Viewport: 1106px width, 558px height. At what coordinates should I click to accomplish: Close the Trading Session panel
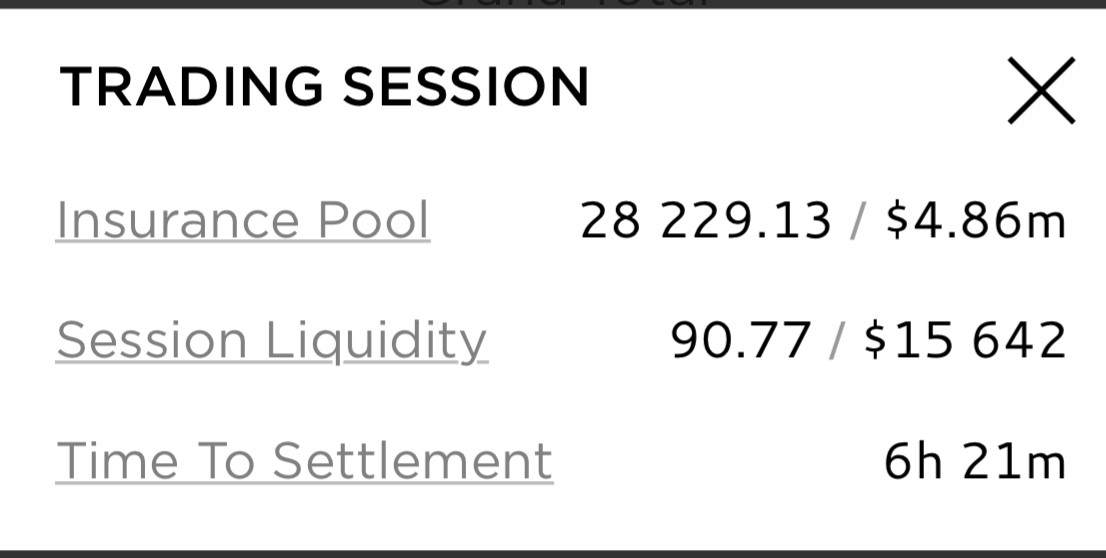pyautogui.click(x=1040, y=91)
